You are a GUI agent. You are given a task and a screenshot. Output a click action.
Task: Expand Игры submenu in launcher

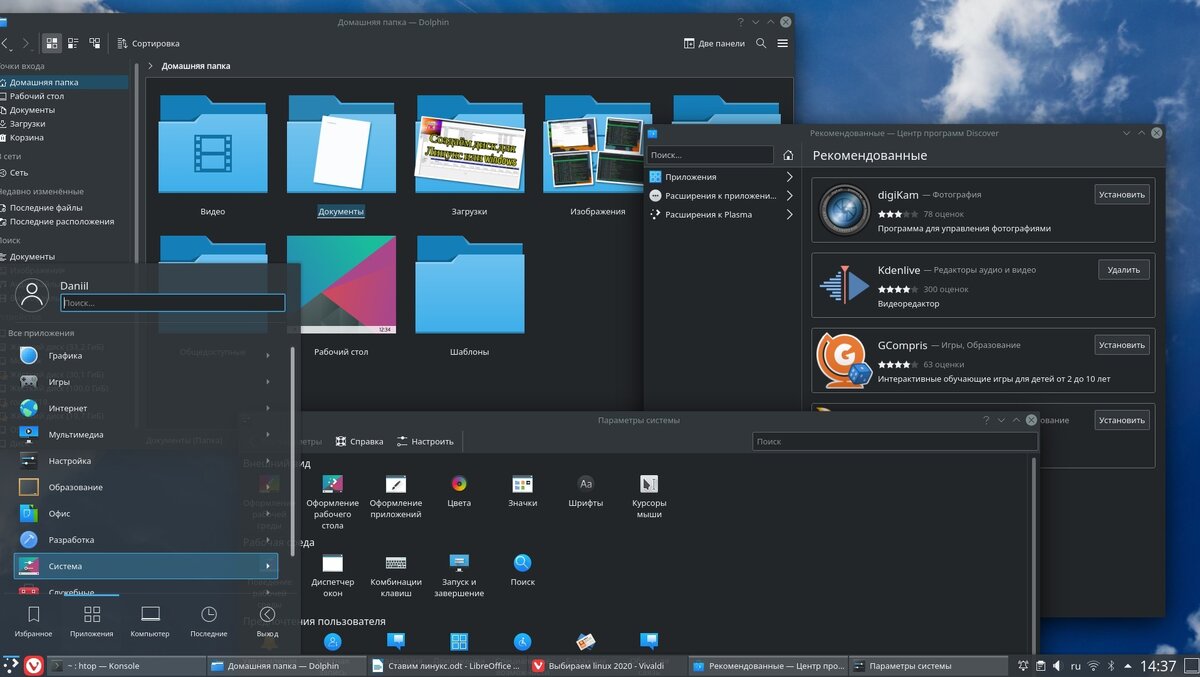click(145, 382)
